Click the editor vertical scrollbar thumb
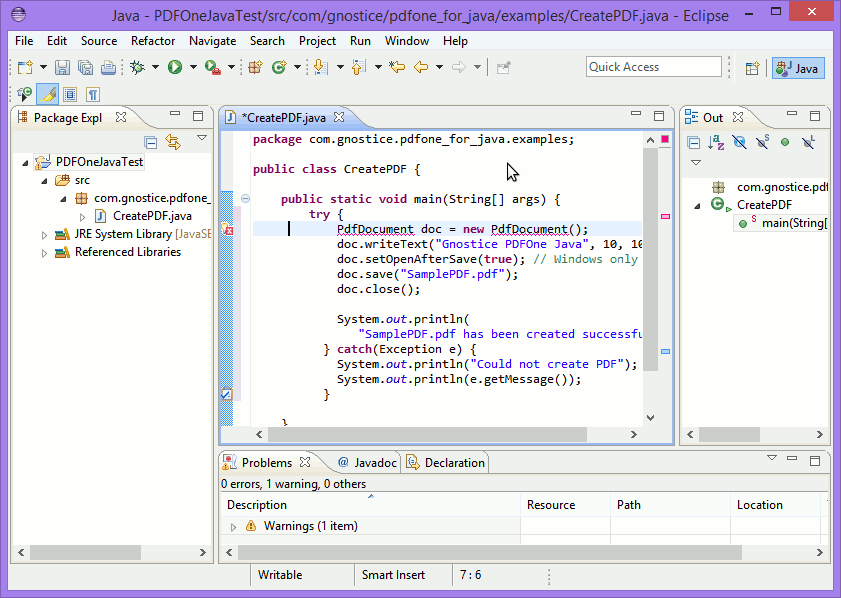Viewport: 841px width, 598px height. (x=650, y=260)
